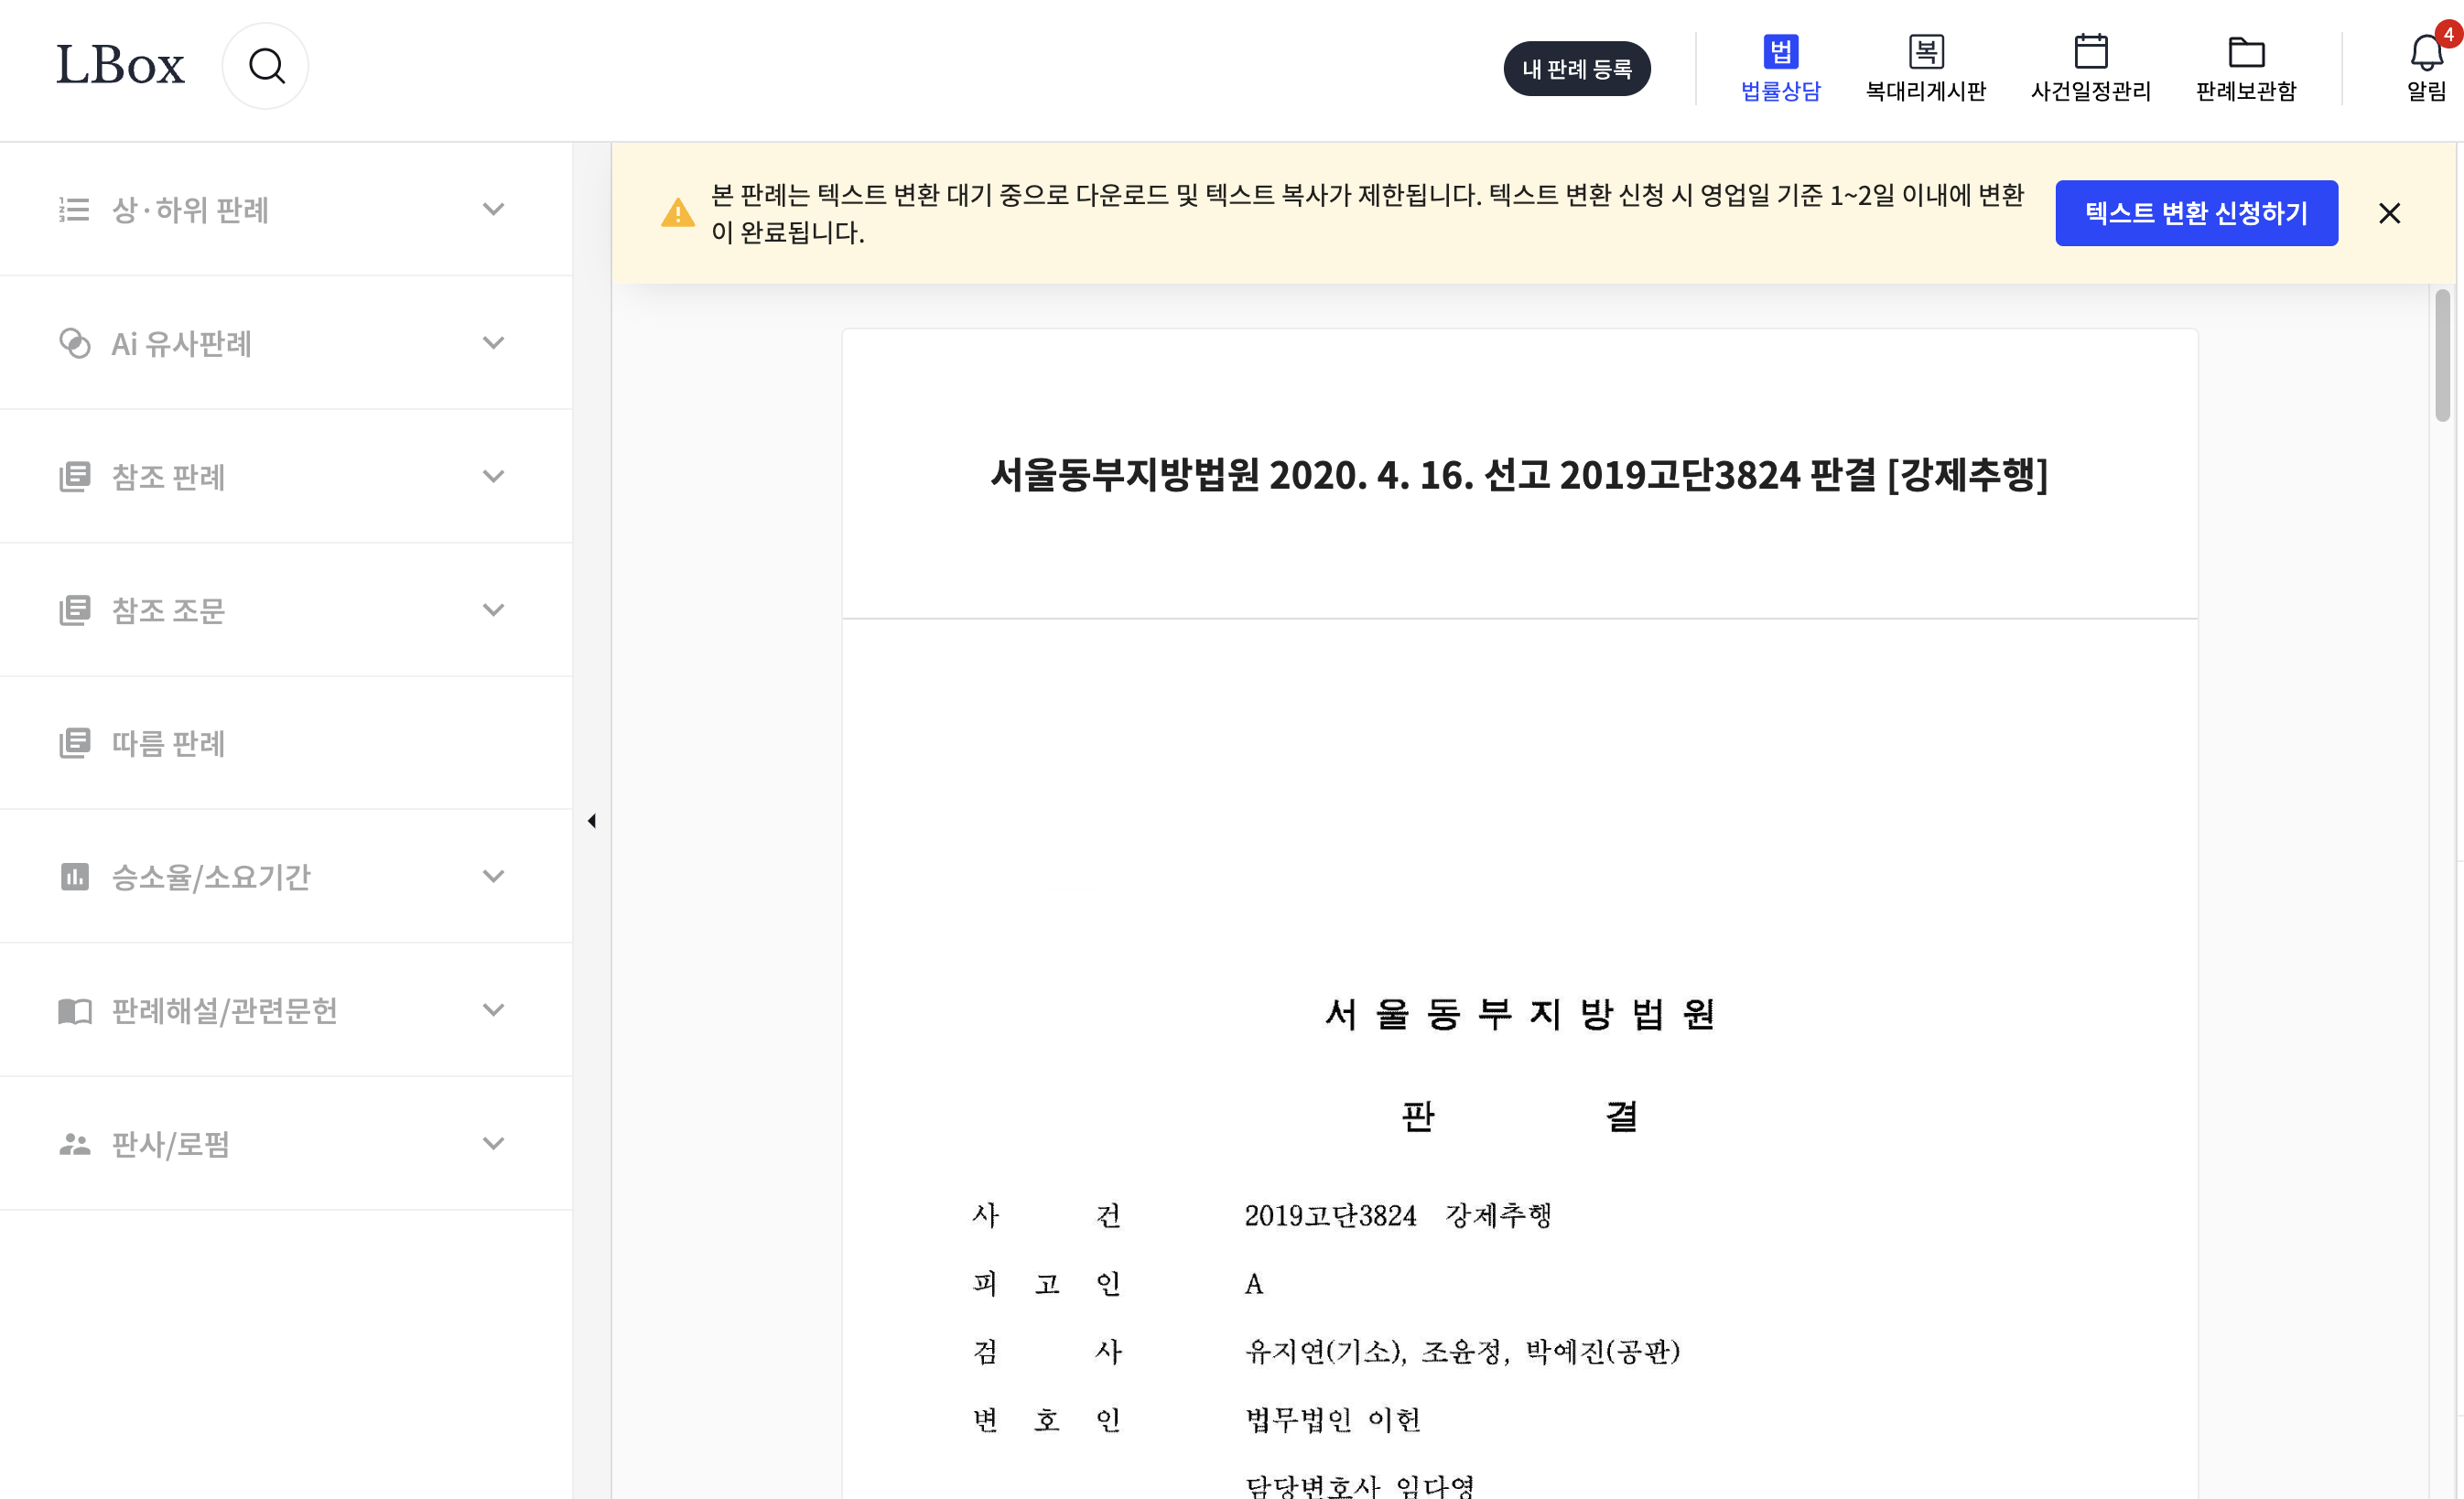Click the document vertical scrollbar thumb

pyautogui.click(x=2443, y=355)
